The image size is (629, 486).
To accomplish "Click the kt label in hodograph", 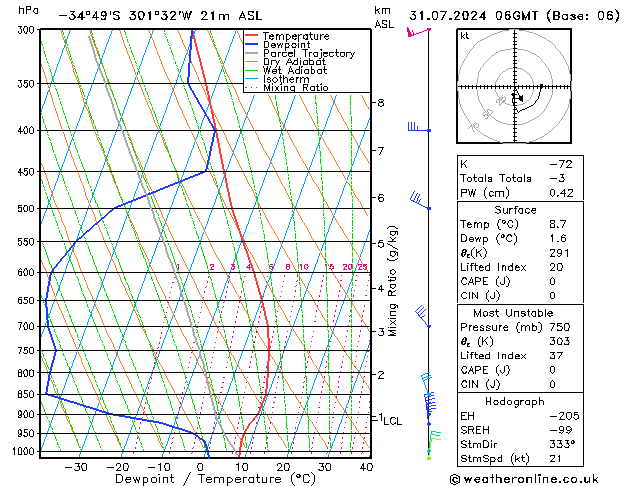I will click(x=465, y=36).
